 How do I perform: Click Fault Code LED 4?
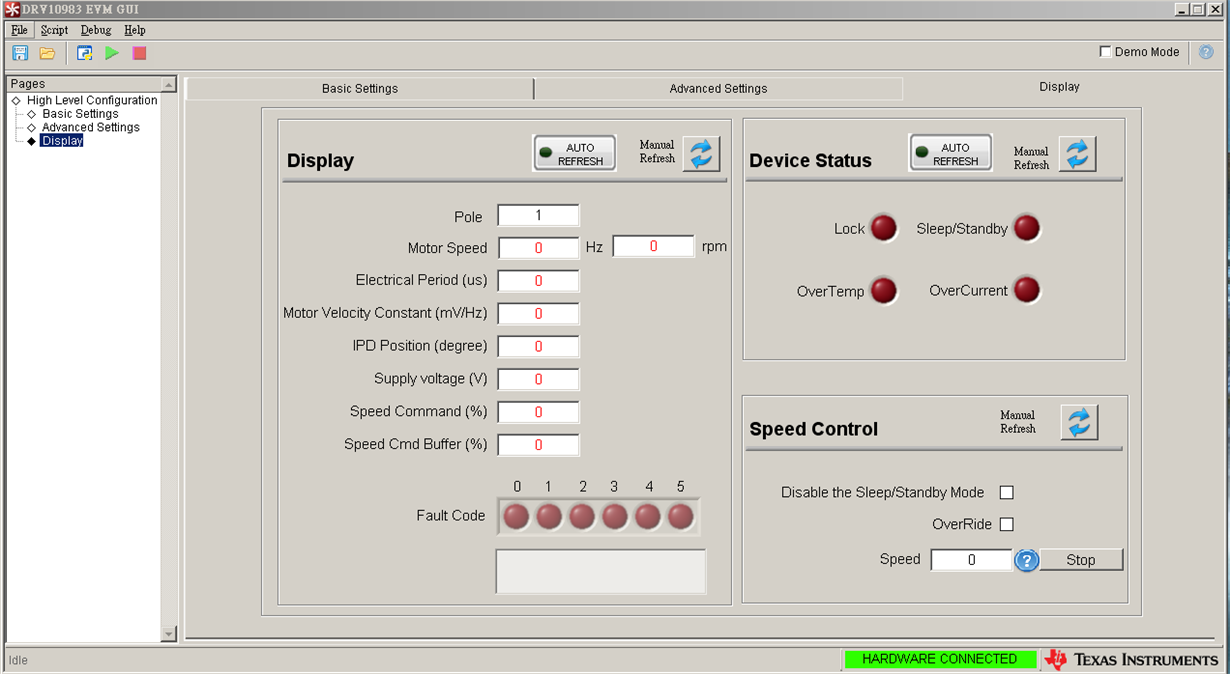648,516
